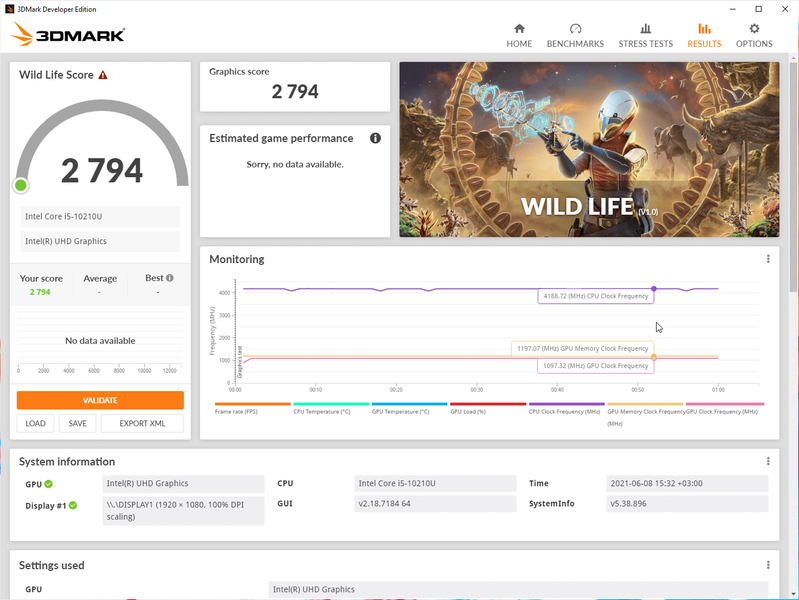Click the Best score info icon
The height and width of the screenshot is (600, 799).
tap(170, 278)
